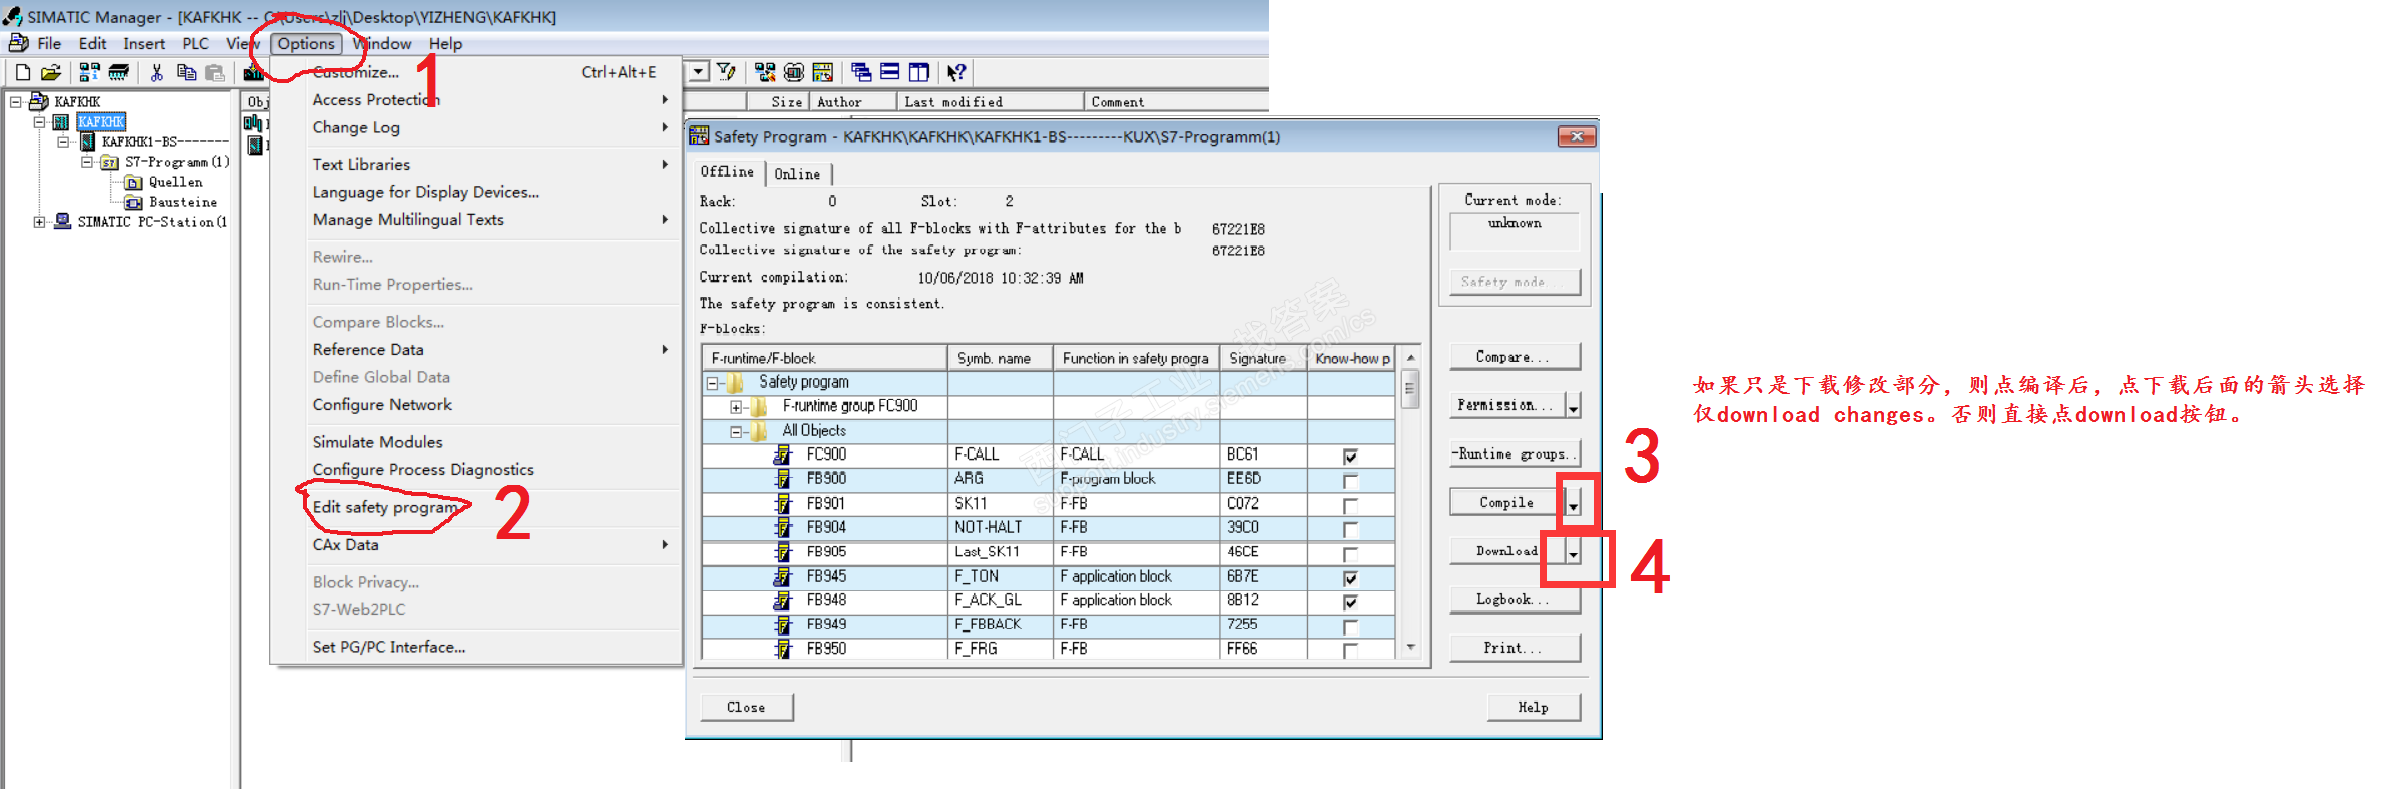Click the S7 Memory Card toolbar icon
Viewport: 2388px width, 789px height.
tap(119, 72)
